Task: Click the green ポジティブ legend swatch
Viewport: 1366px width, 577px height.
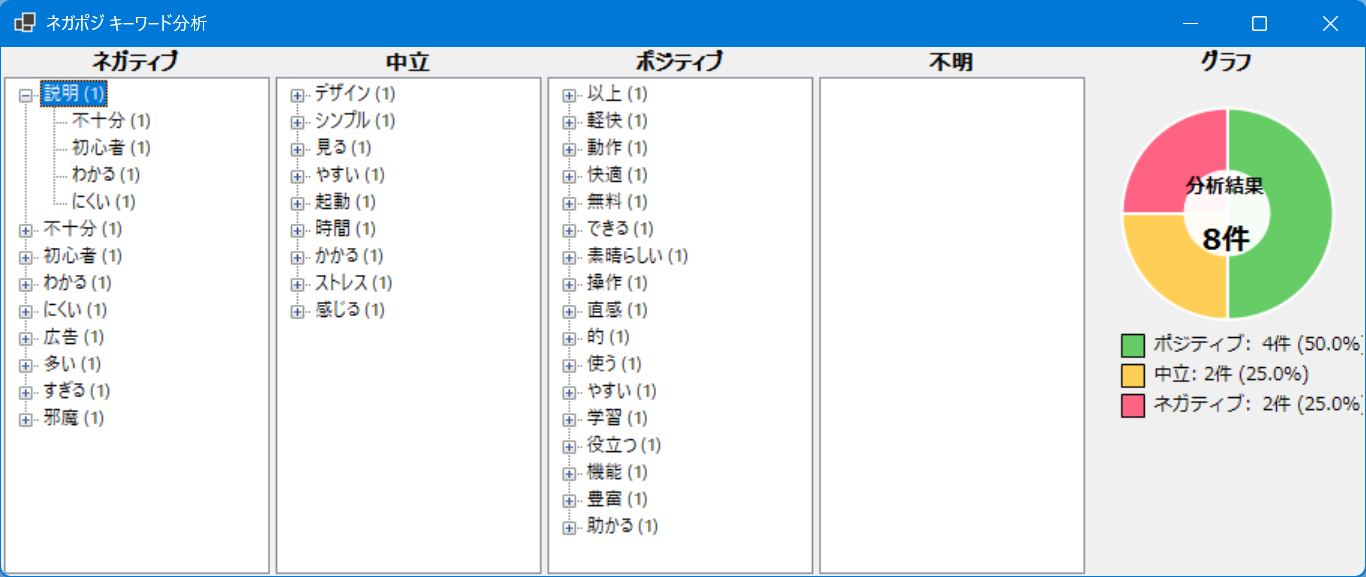Action: pyautogui.click(x=1133, y=346)
